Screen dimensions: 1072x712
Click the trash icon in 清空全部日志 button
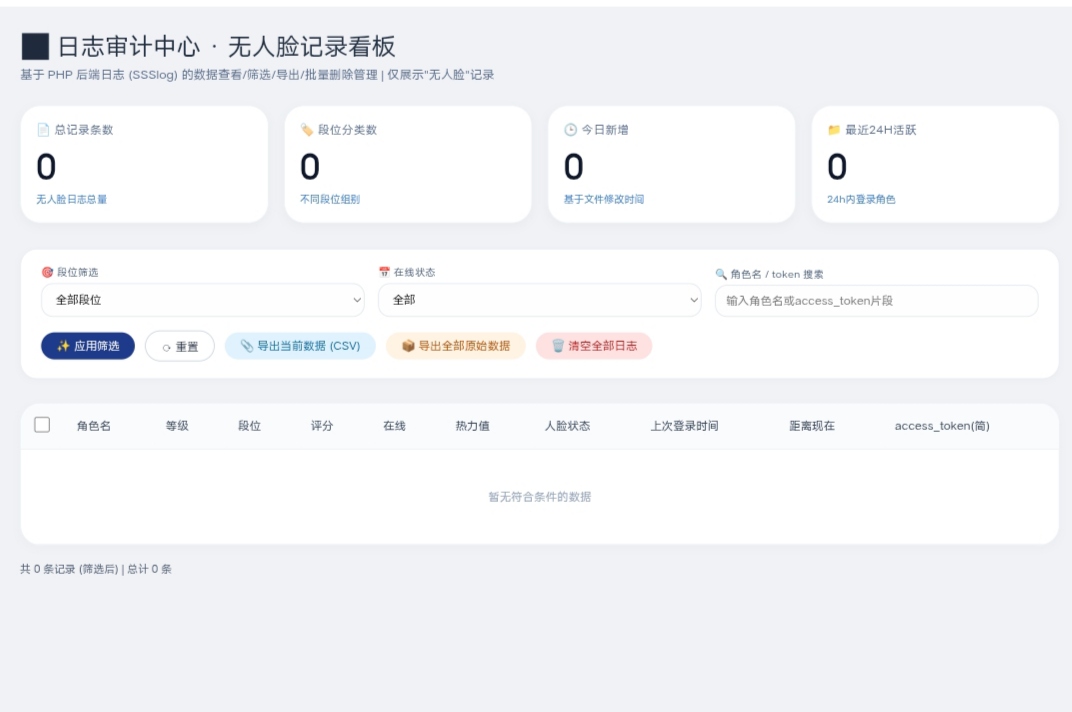point(558,346)
